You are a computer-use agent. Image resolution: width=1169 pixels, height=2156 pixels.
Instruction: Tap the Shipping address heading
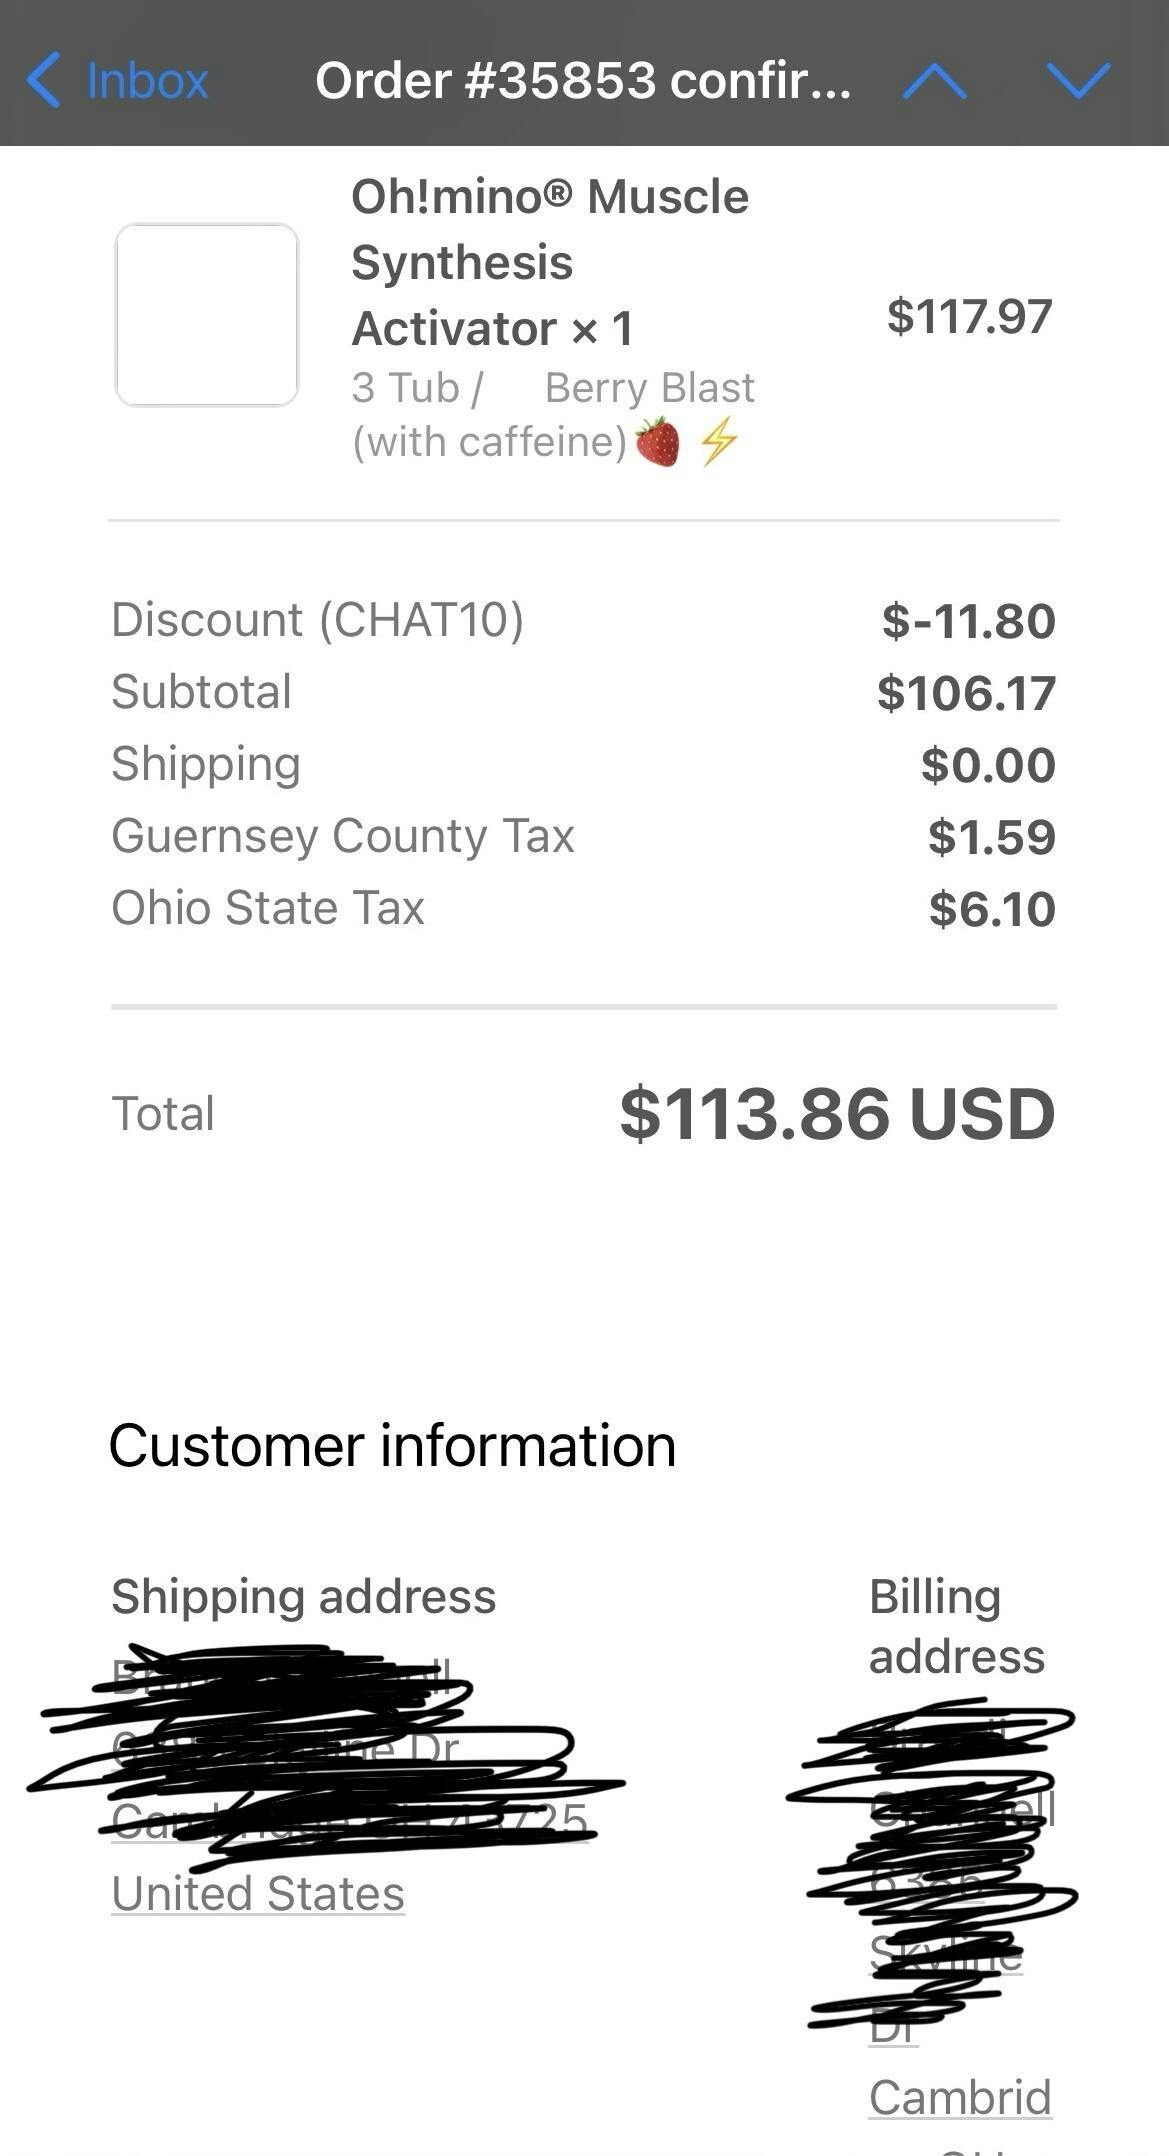304,1596
